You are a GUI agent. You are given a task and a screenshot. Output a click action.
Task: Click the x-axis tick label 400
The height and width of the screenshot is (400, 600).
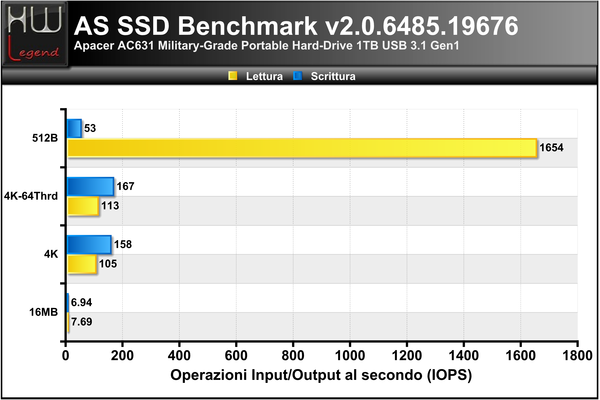click(179, 356)
